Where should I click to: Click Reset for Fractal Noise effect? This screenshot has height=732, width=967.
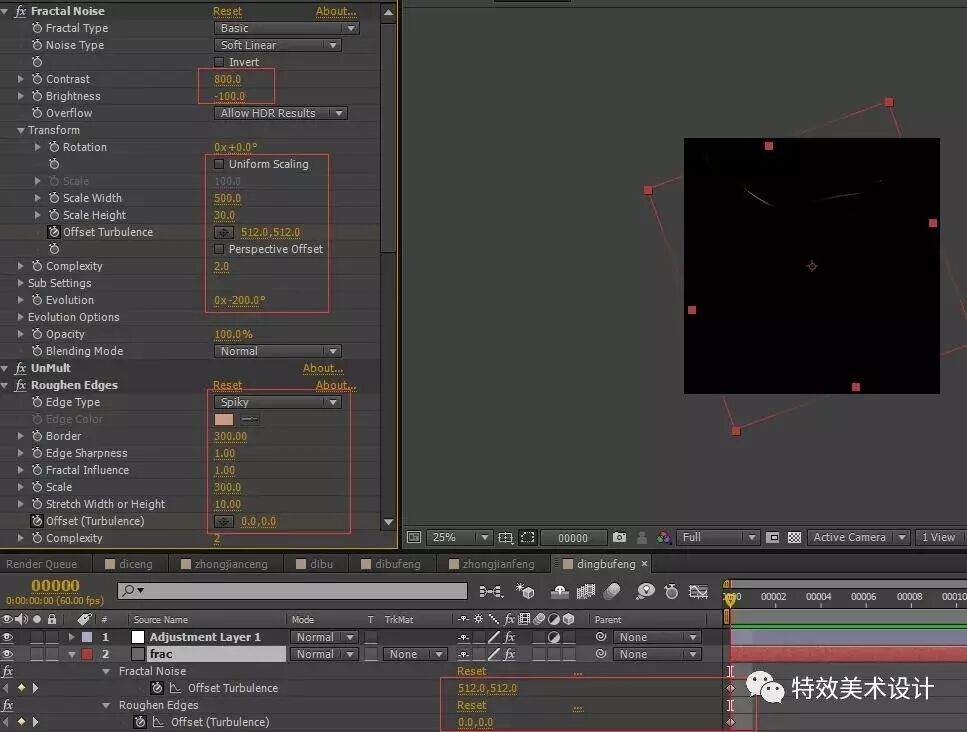click(228, 11)
